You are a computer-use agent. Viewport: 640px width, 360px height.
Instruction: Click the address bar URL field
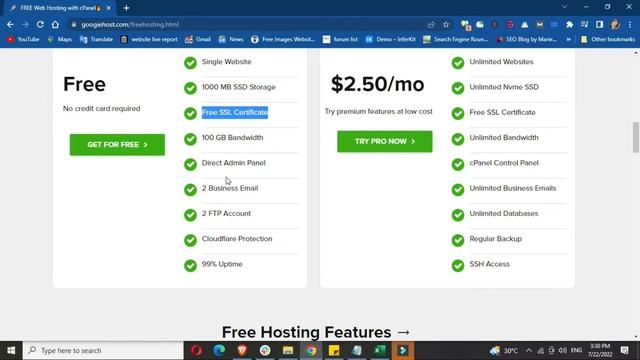pyautogui.click(x=249, y=24)
